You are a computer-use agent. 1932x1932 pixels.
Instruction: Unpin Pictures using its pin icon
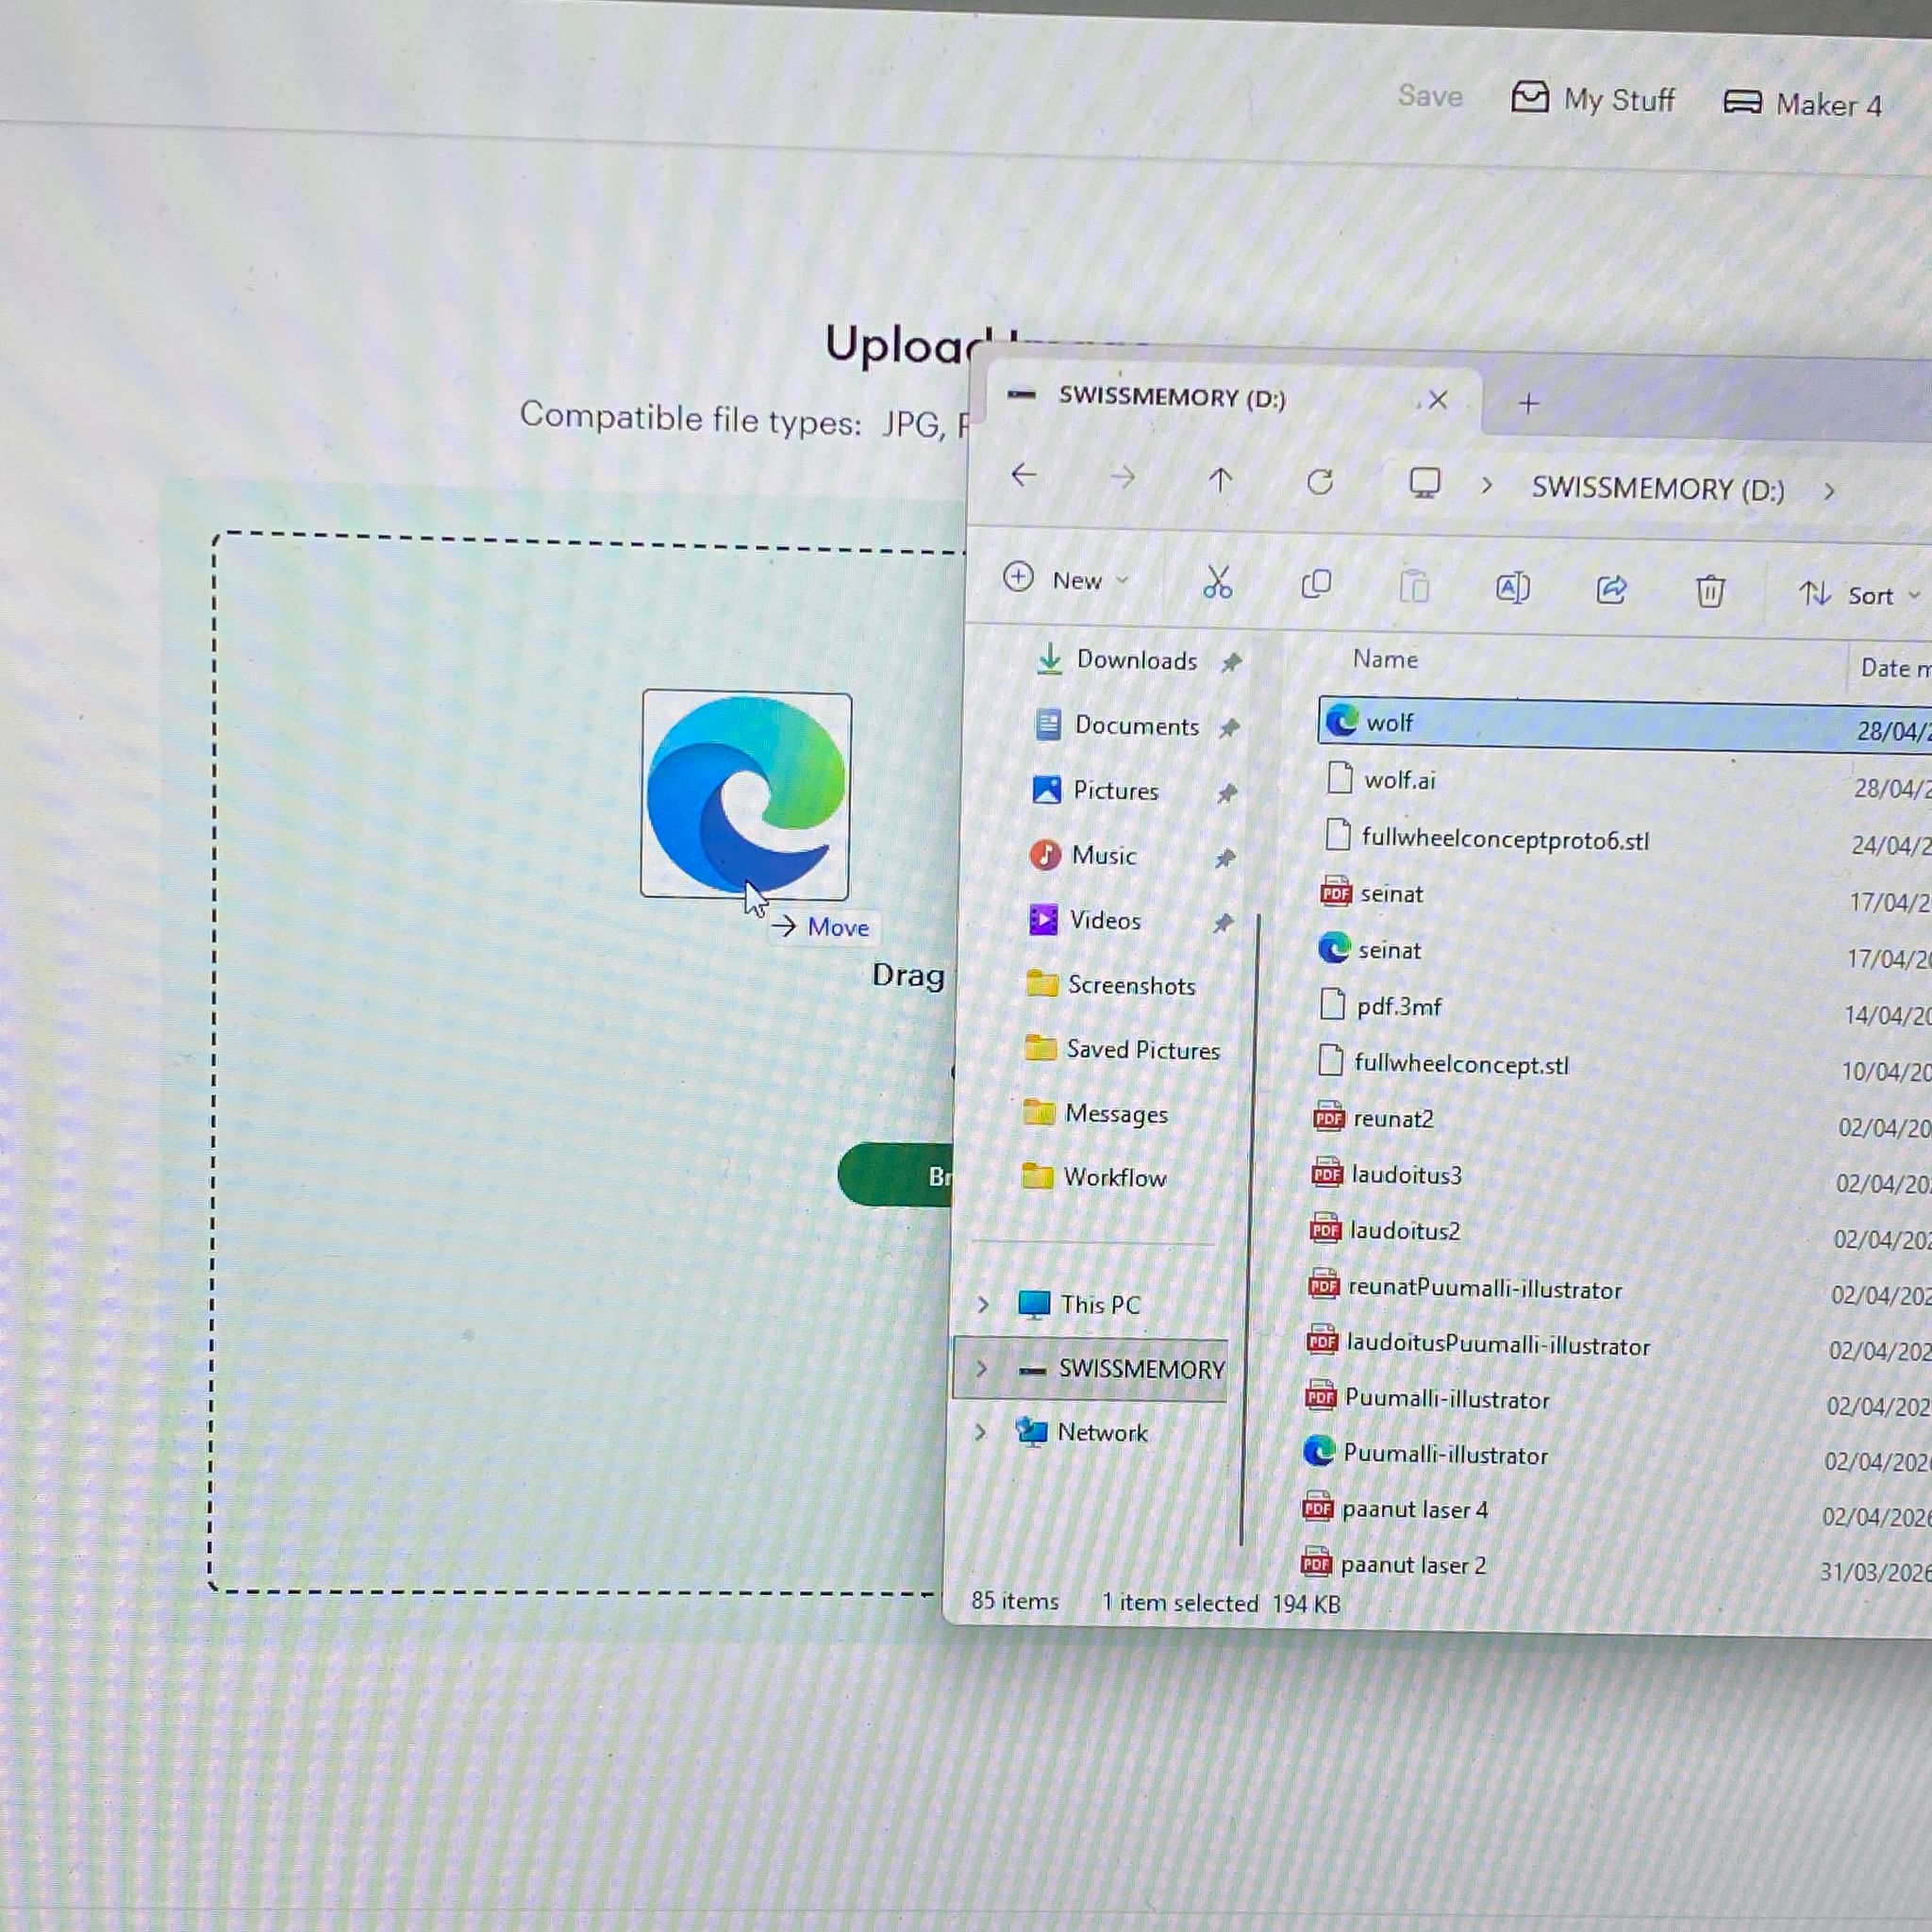tap(1227, 794)
